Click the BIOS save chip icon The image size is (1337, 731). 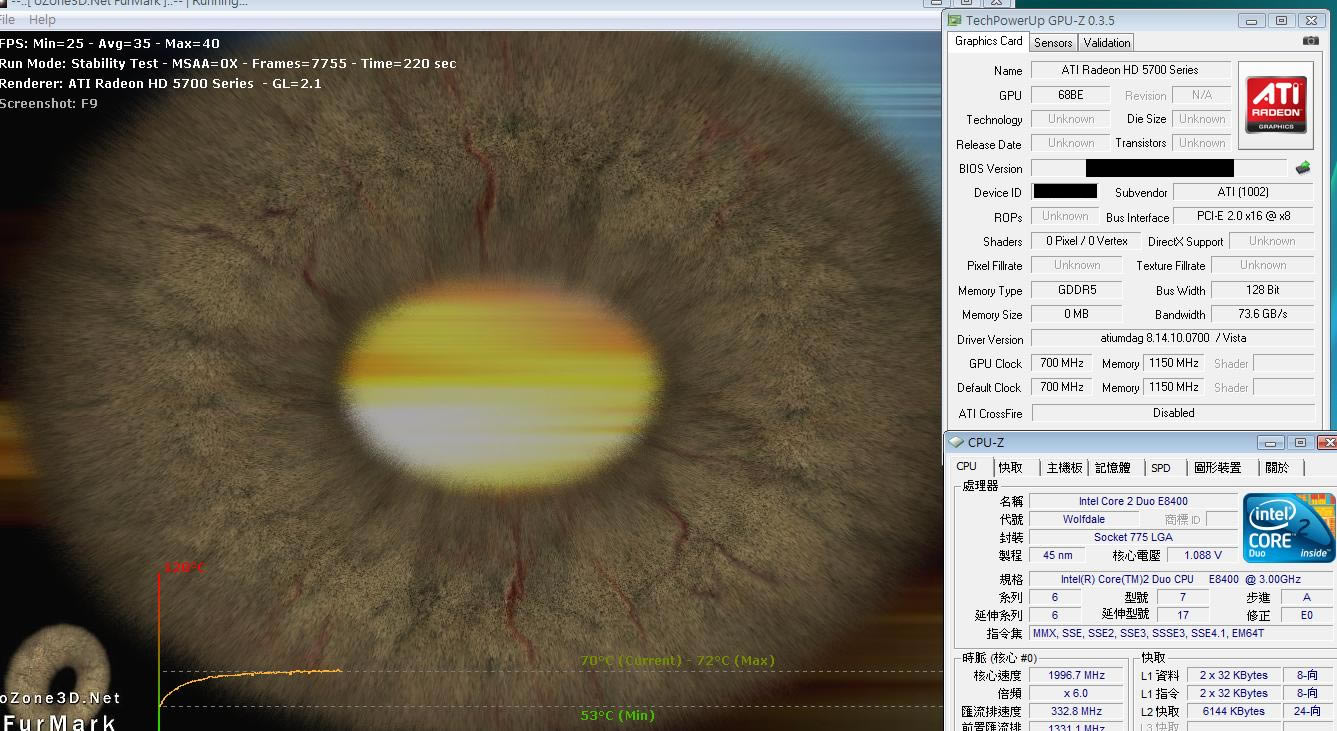[x=1302, y=168]
